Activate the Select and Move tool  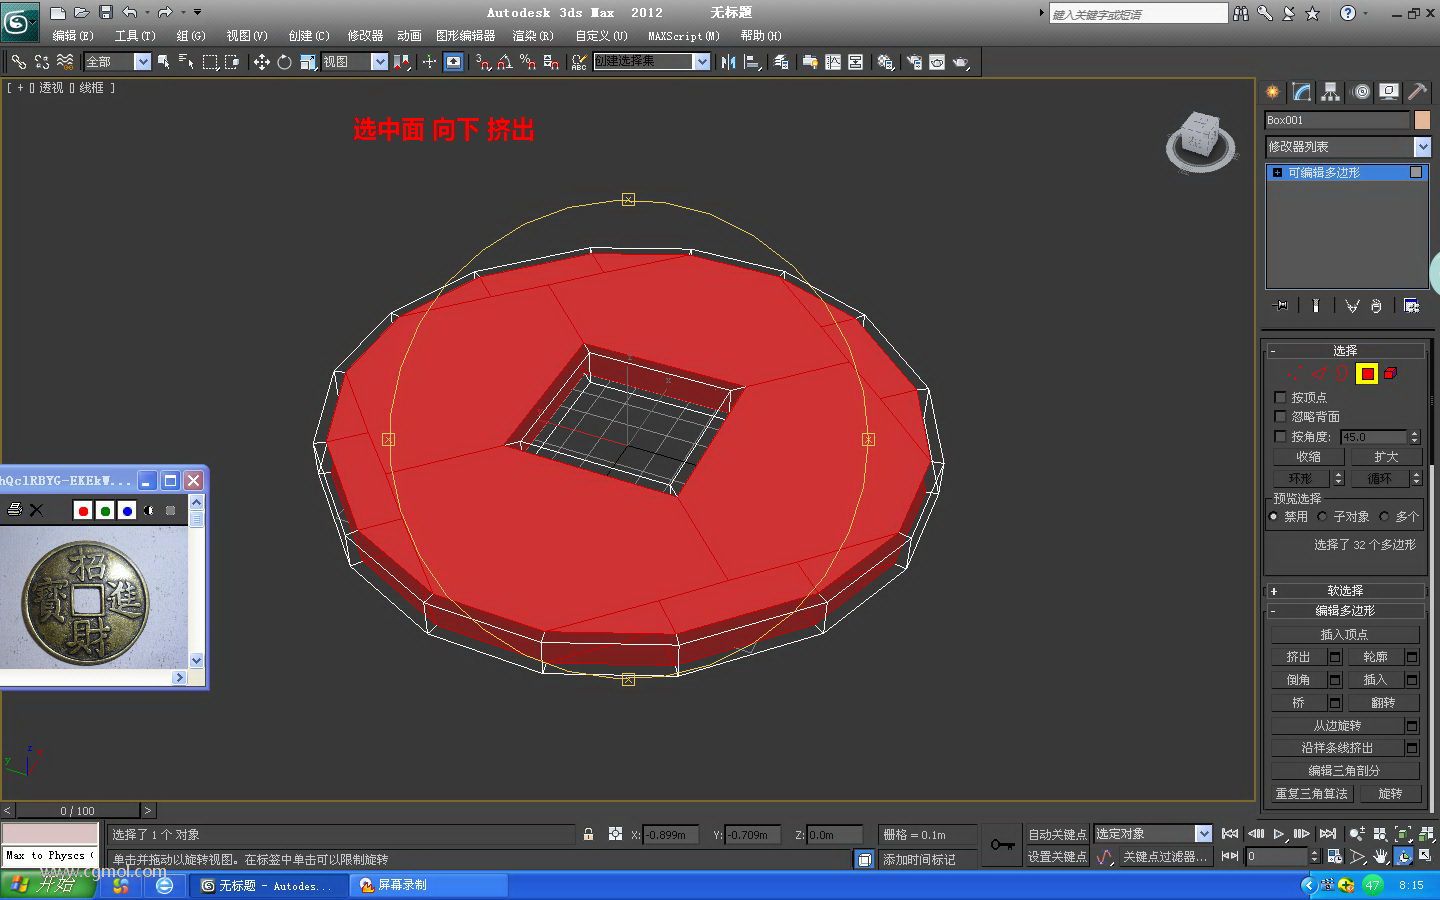[x=261, y=62]
